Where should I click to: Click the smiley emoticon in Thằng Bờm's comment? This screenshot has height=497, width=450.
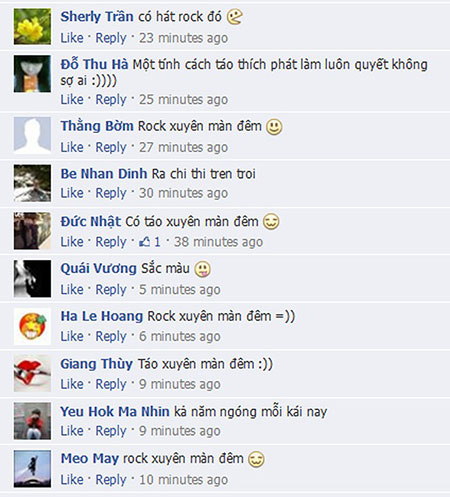tap(274, 127)
